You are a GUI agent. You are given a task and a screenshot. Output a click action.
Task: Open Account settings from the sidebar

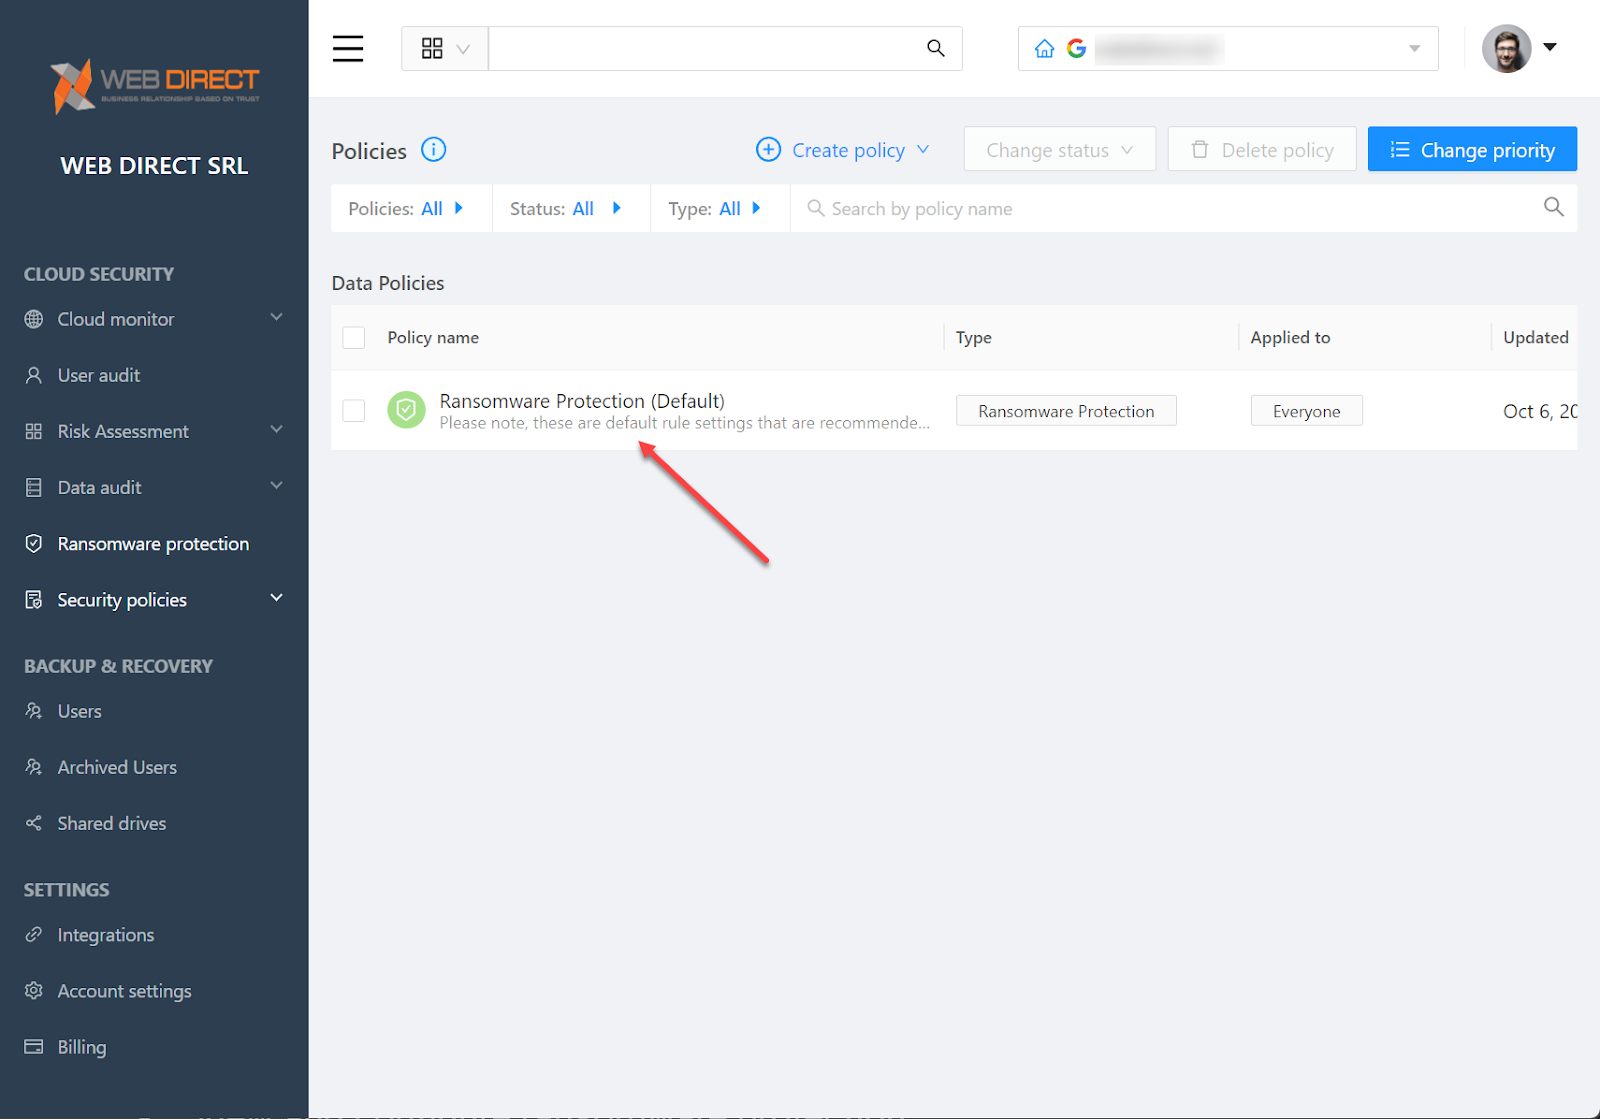(124, 990)
